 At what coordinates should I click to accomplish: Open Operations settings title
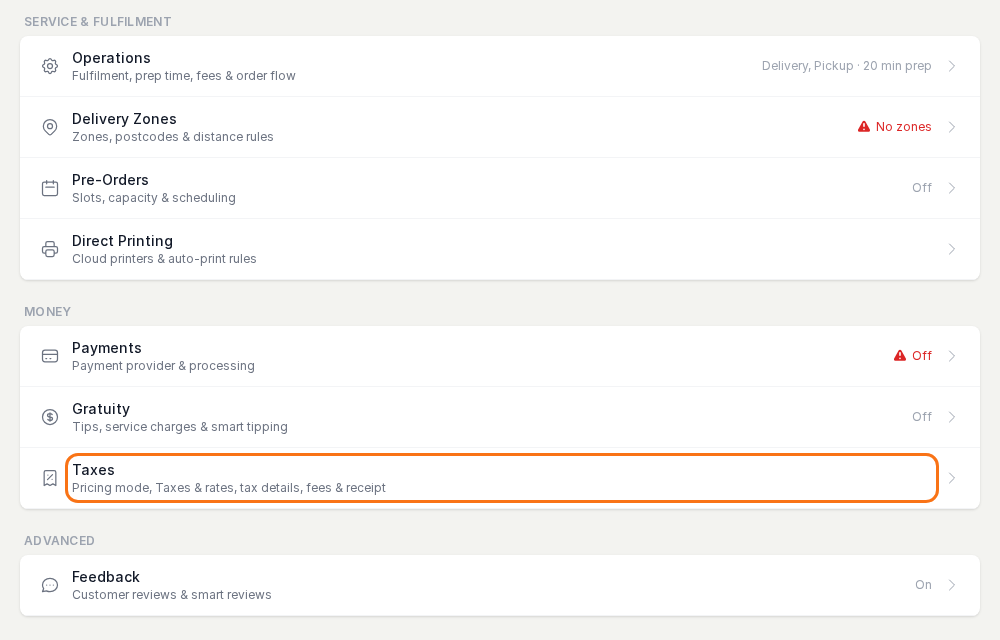coord(111,58)
